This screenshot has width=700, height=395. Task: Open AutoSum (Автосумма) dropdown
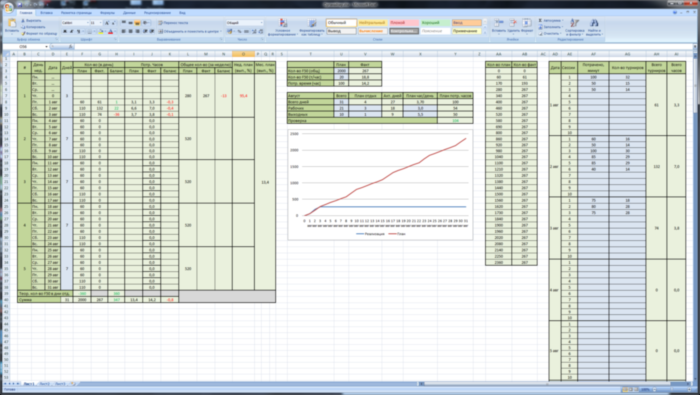coord(551,21)
